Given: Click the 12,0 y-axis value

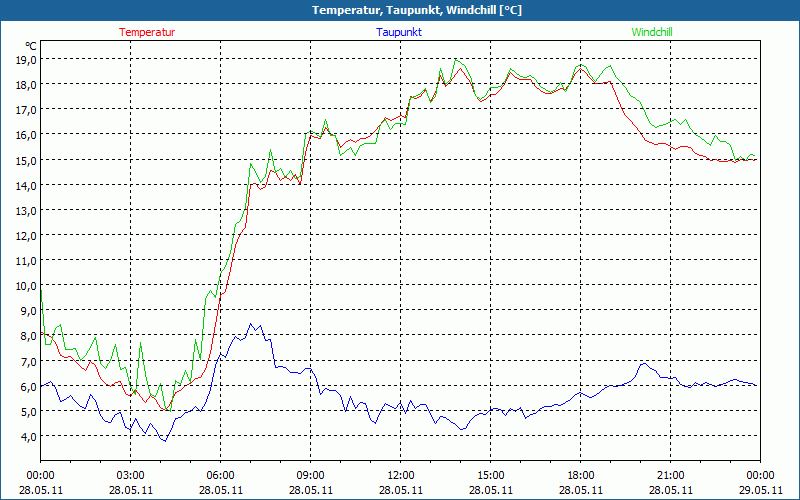Looking at the screenshot, I should (27, 236).
